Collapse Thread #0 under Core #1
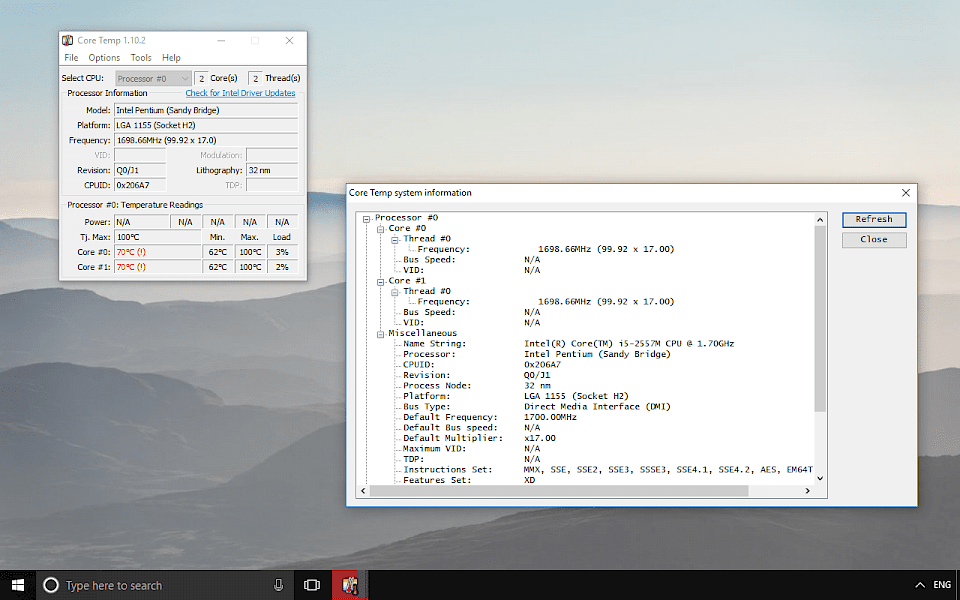The image size is (960, 600). tap(395, 292)
